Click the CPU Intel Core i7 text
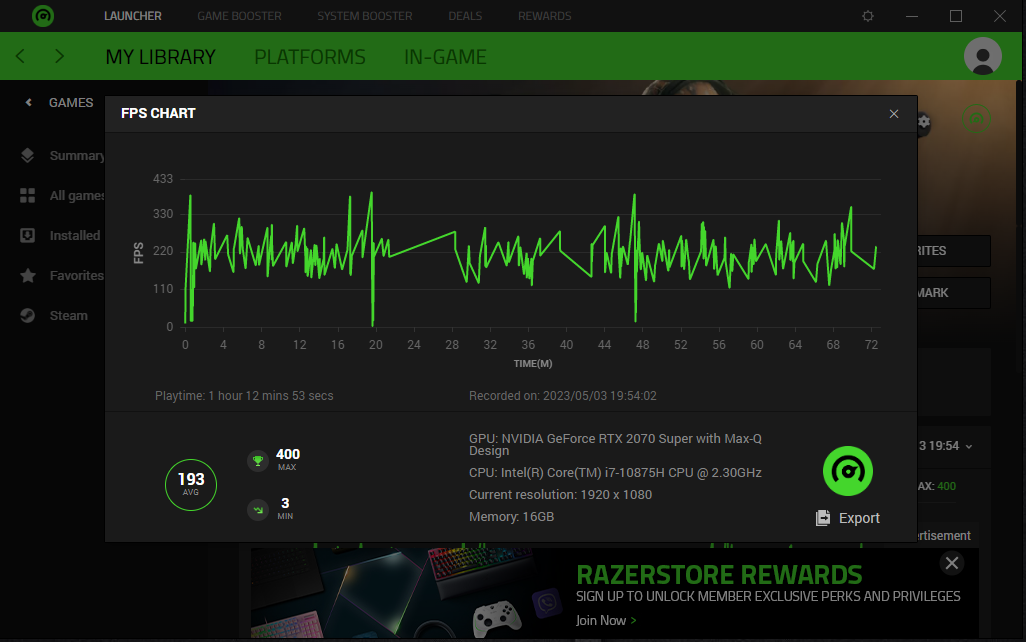 [615, 473]
